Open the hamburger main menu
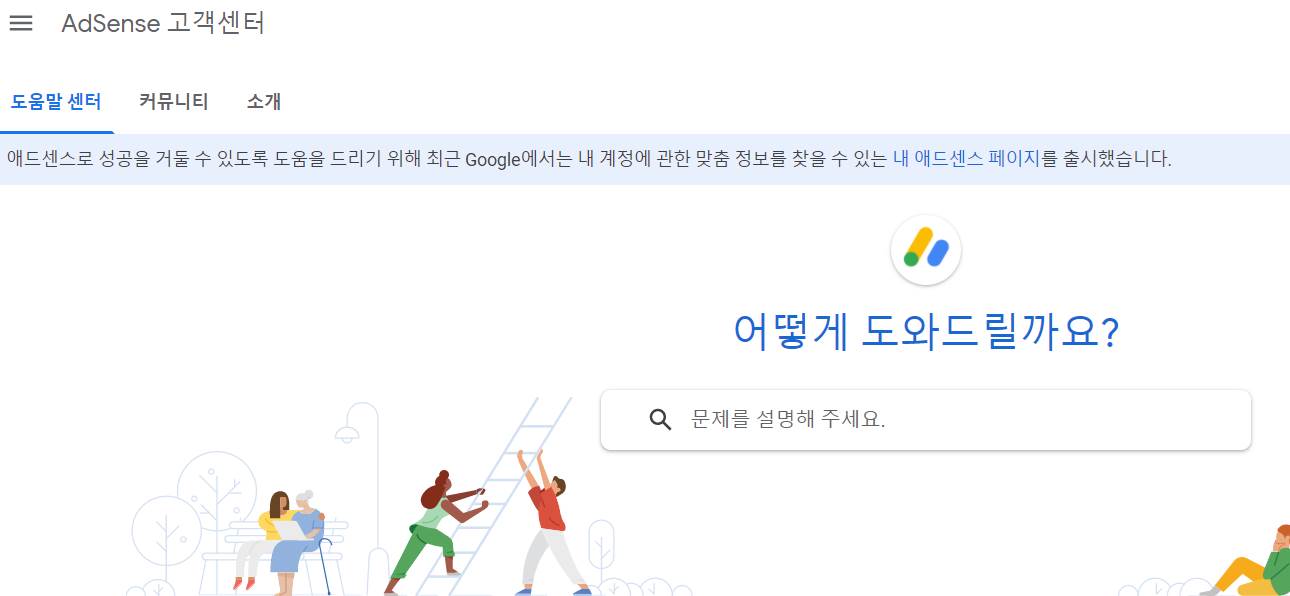This screenshot has width=1290, height=596. (x=21, y=23)
